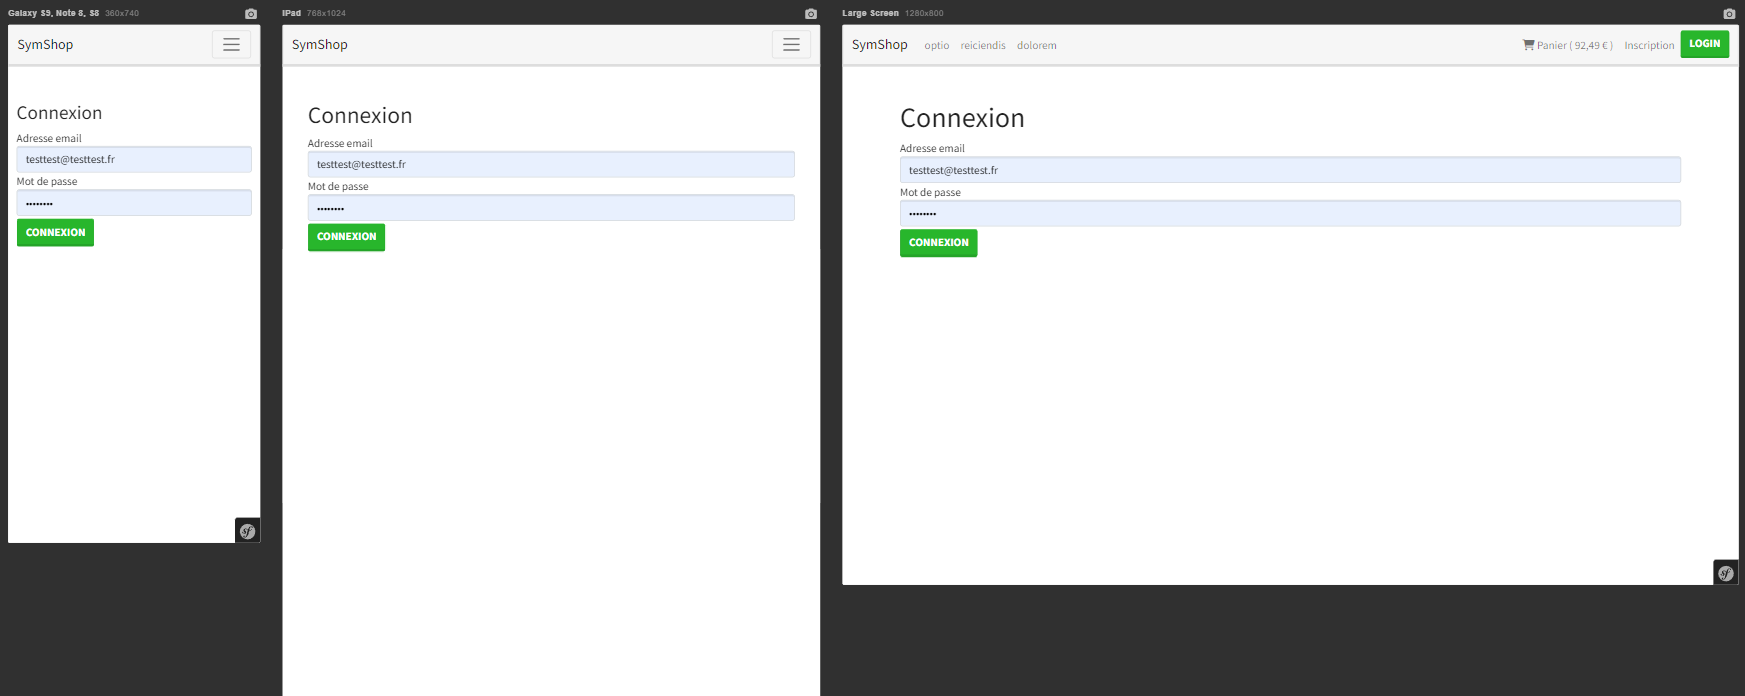The width and height of the screenshot is (1745, 696).
Task: Focus the Adresse email field in Large Screen viewport
Action: coord(1290,170)
